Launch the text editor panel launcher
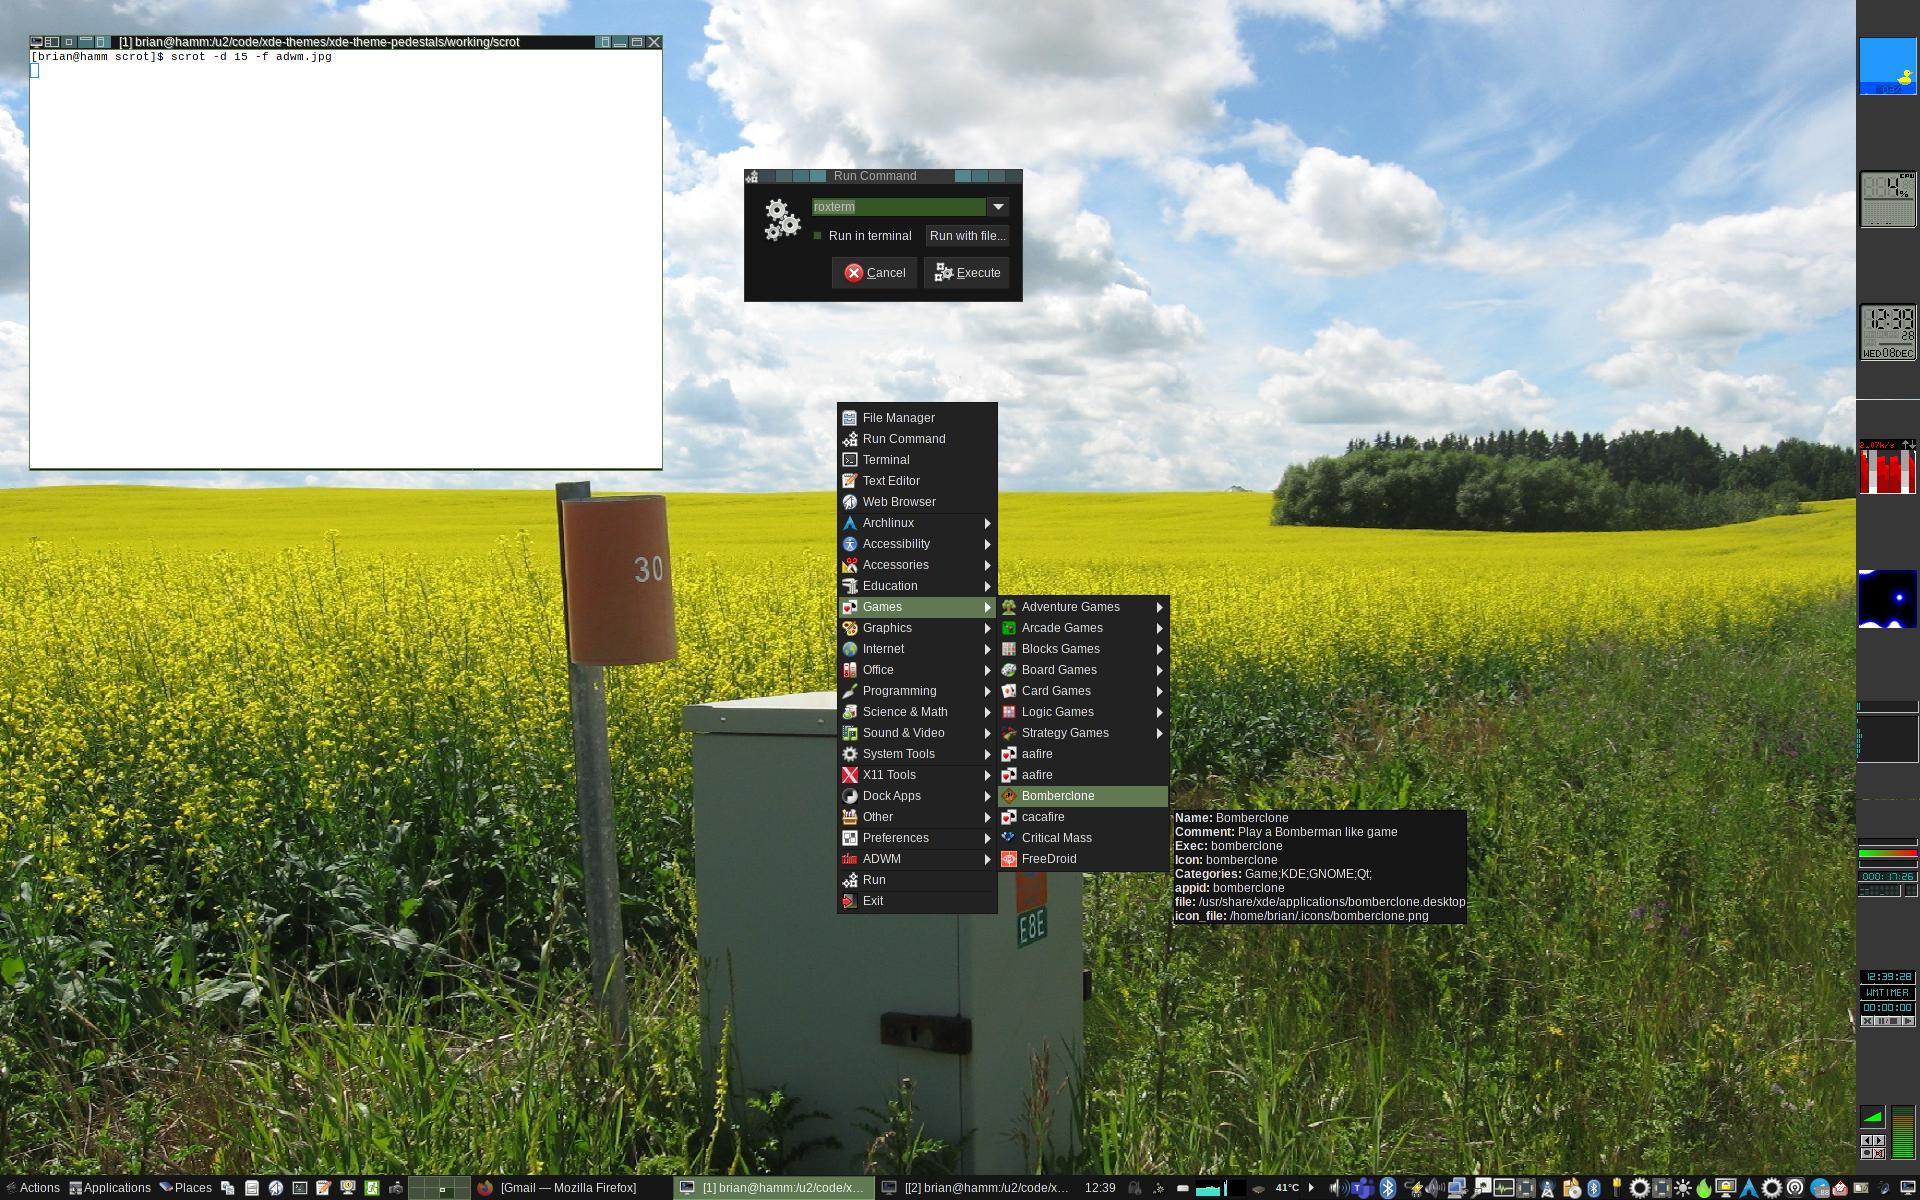The width and height of the screenshot is (1920, 1200). coord(323,1188)
